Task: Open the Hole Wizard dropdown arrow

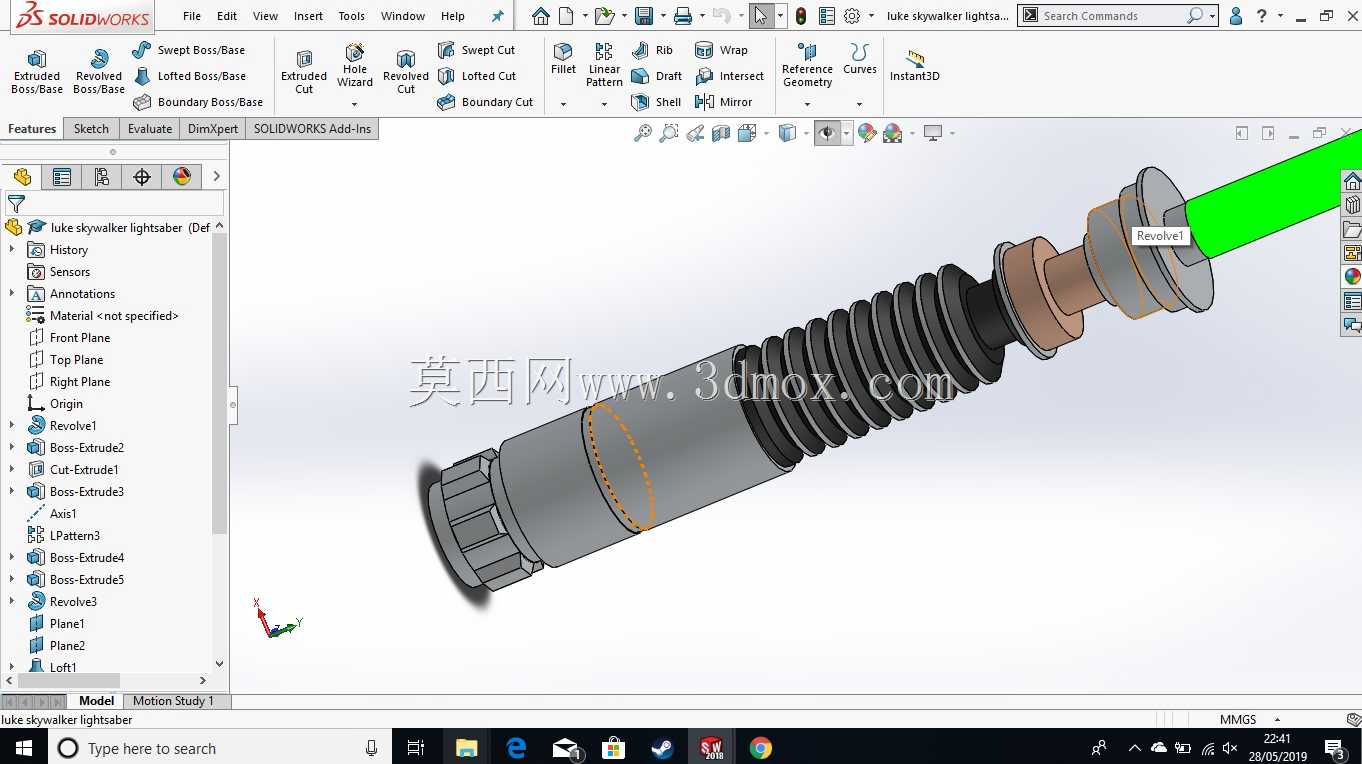Action: click(354, 104)
